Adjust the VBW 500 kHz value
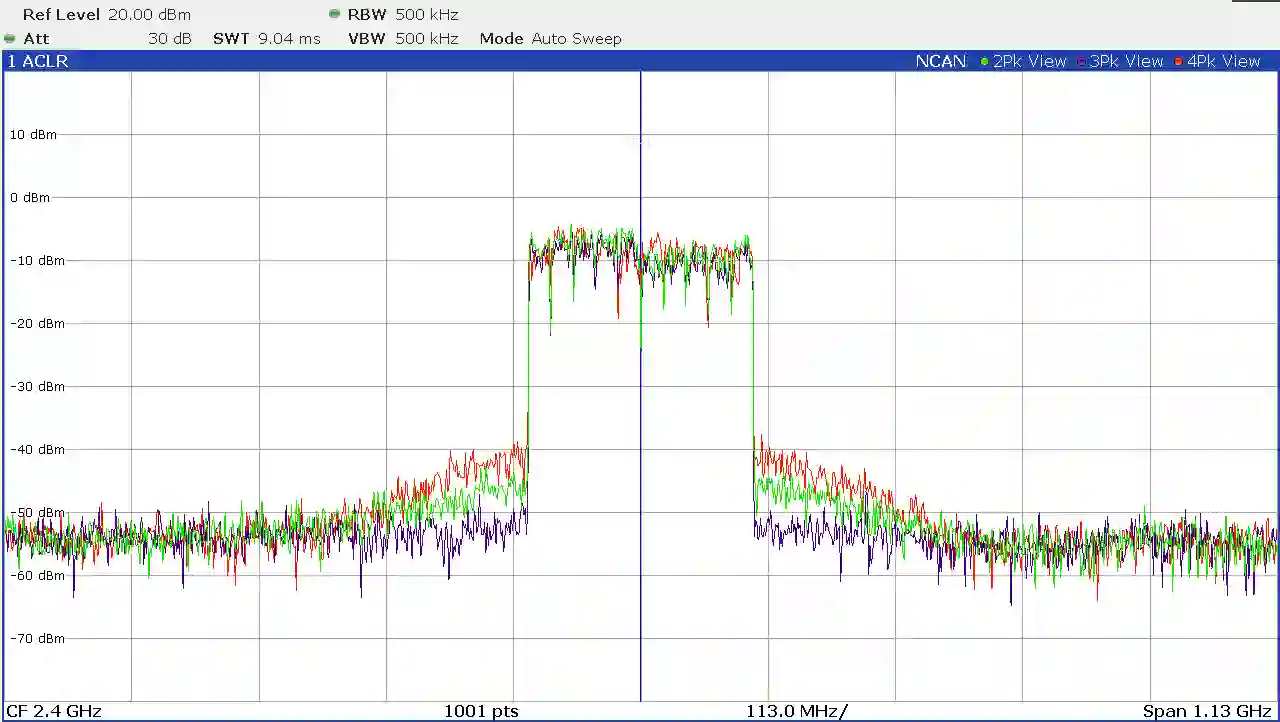Image resolution: width=1280 pixels, height=722 pixels. (x=403, y=39)
